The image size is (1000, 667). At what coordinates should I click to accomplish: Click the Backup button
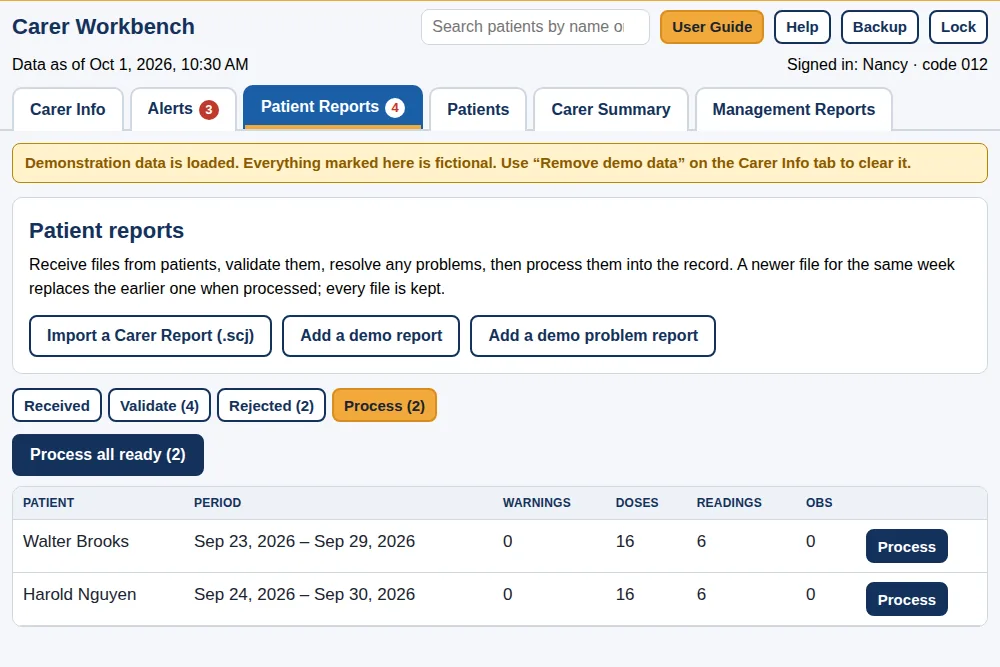tap(879, 27)
